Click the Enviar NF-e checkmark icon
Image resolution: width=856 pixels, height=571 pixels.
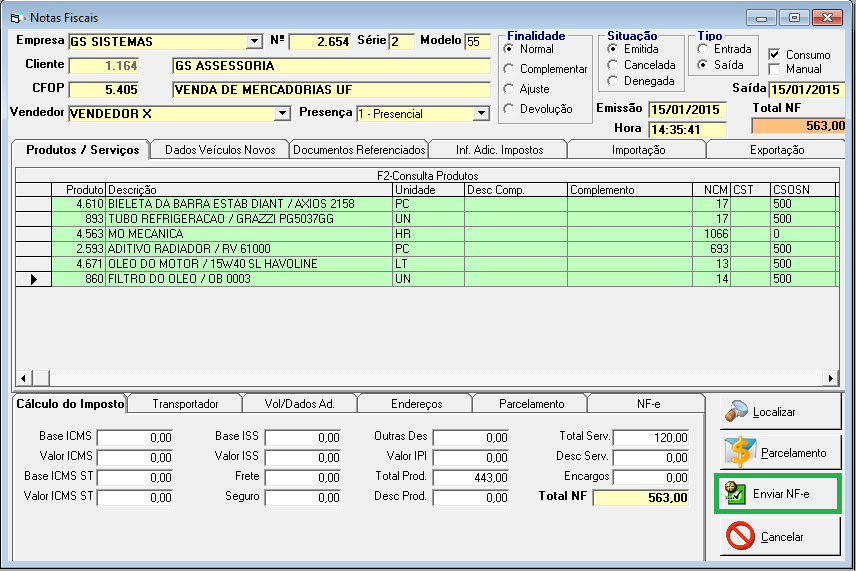[737, 493]
